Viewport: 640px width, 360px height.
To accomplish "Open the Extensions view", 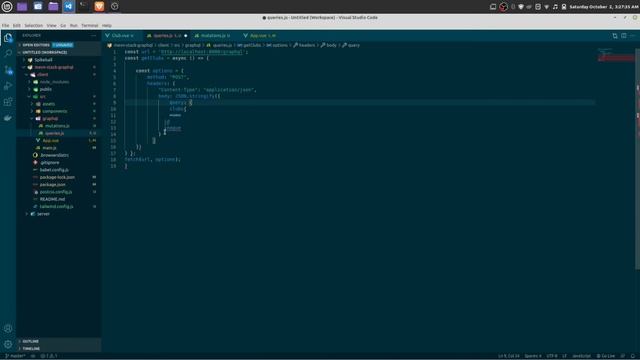I will [x=8, y=102].
